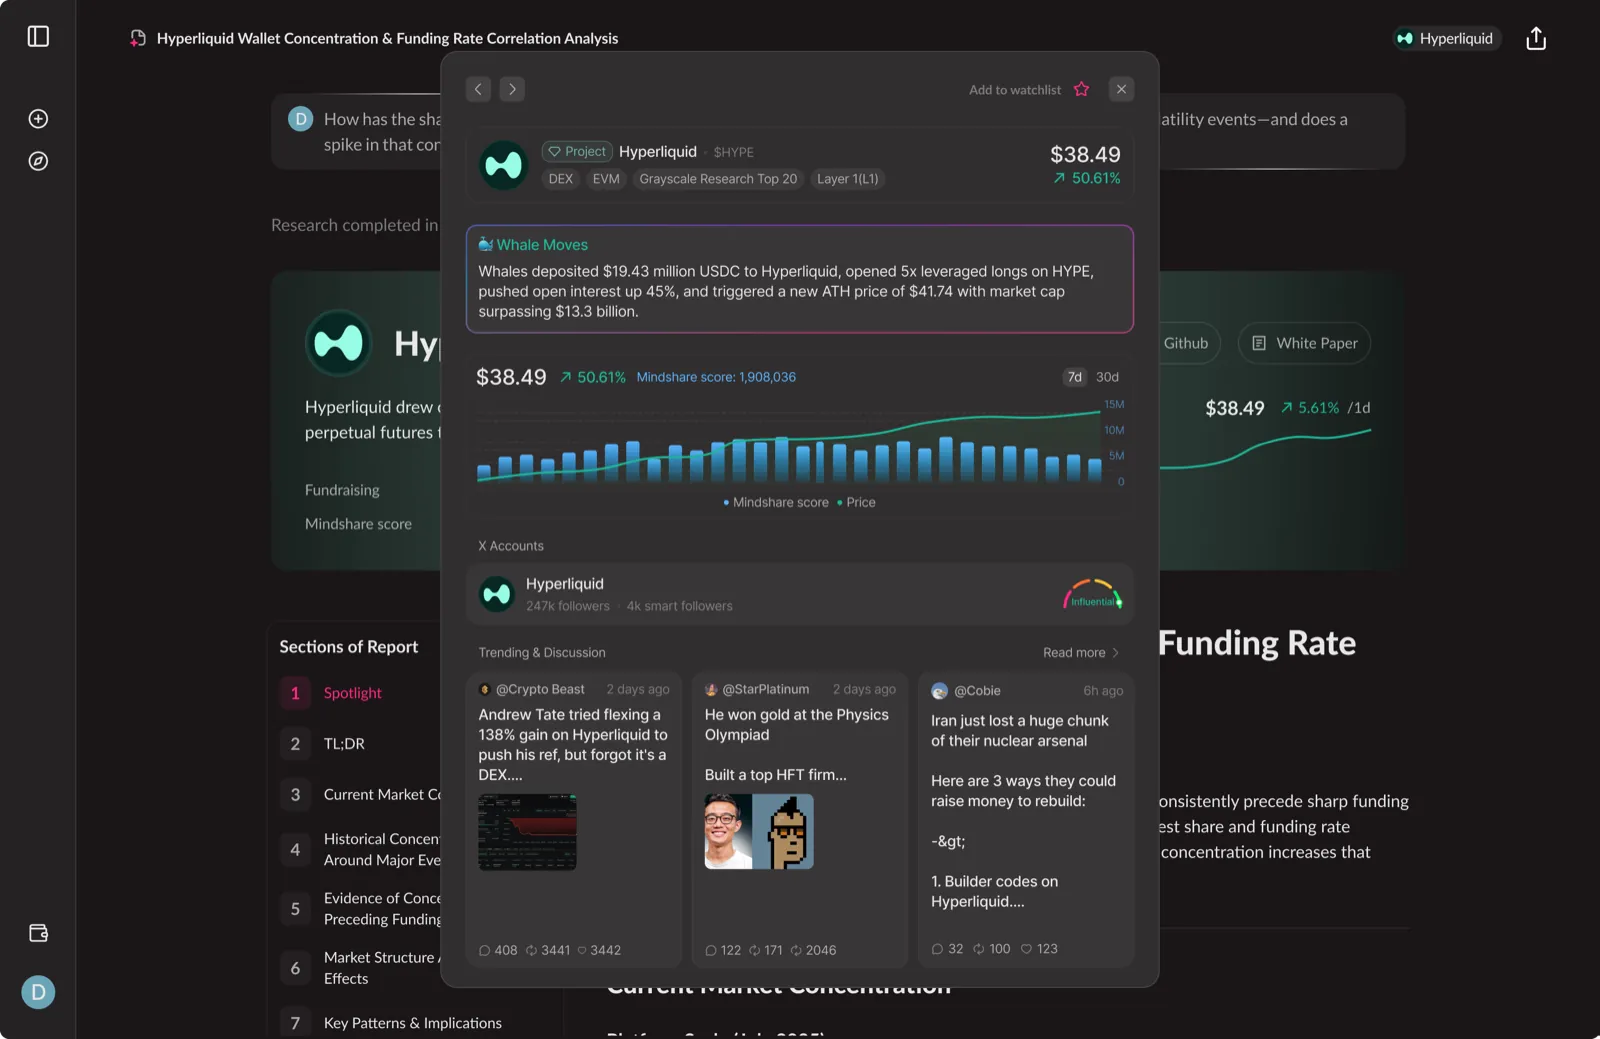1600x1039 pixels.
Task: Click repost icon on Crypto Beast post
Action: coord(532,950)
